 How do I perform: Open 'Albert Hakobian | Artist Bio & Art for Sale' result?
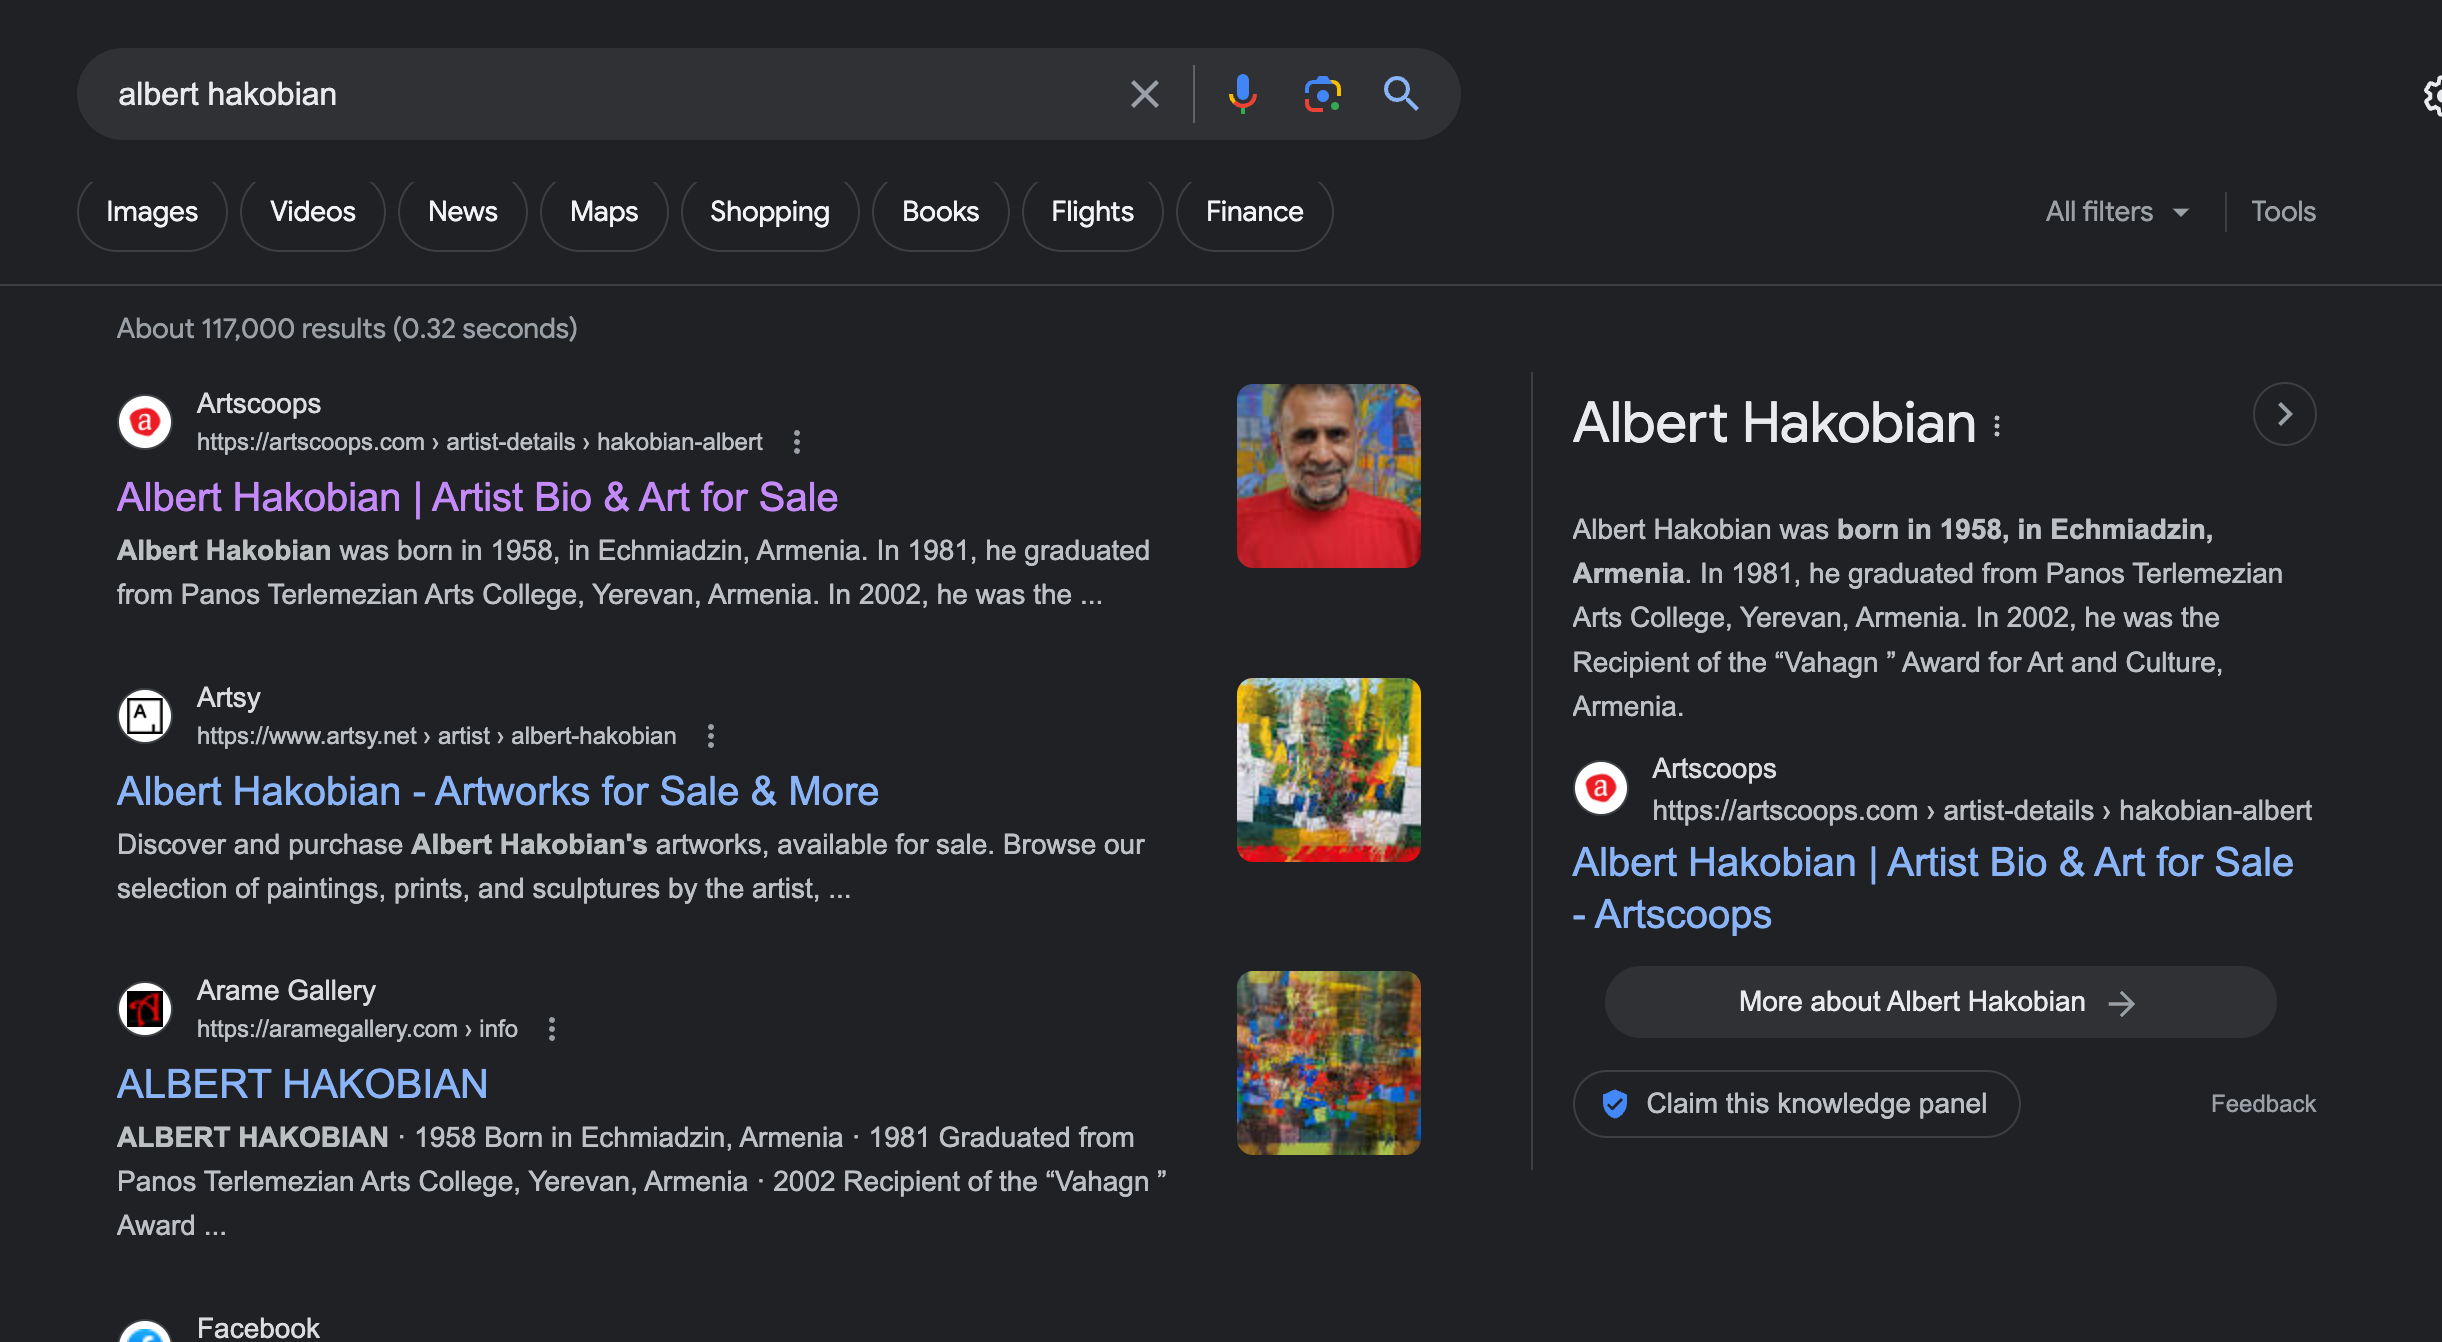(477, 497)
